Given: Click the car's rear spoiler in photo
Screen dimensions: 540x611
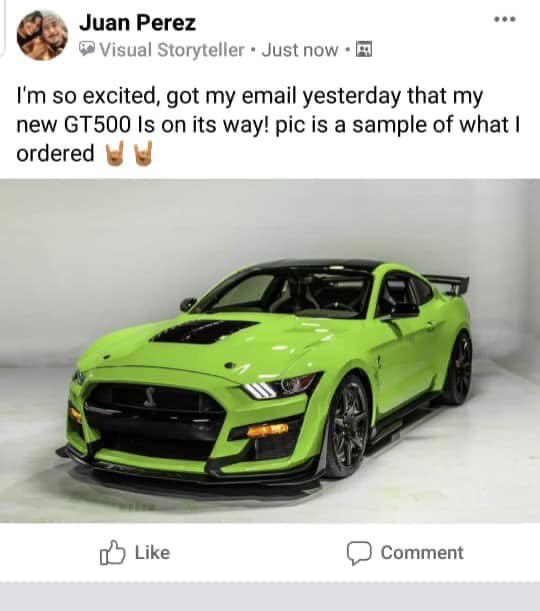Looking at the screenshot, I should pos(448,283).
